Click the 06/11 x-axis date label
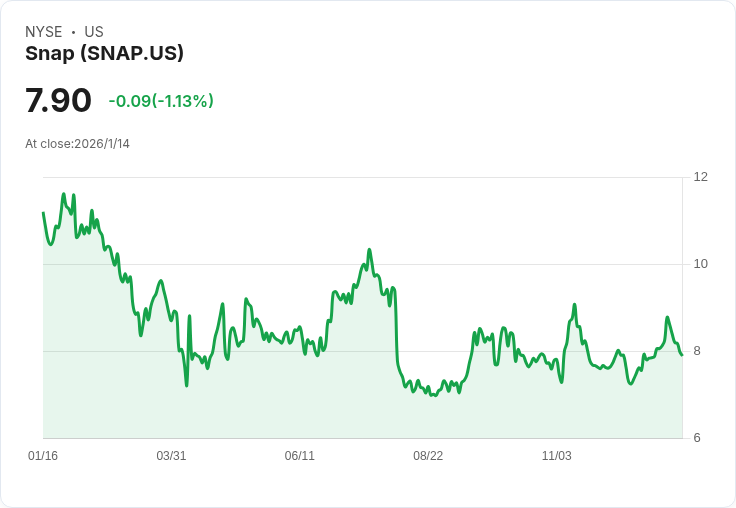The image size is (736, 508). [299, 456]
